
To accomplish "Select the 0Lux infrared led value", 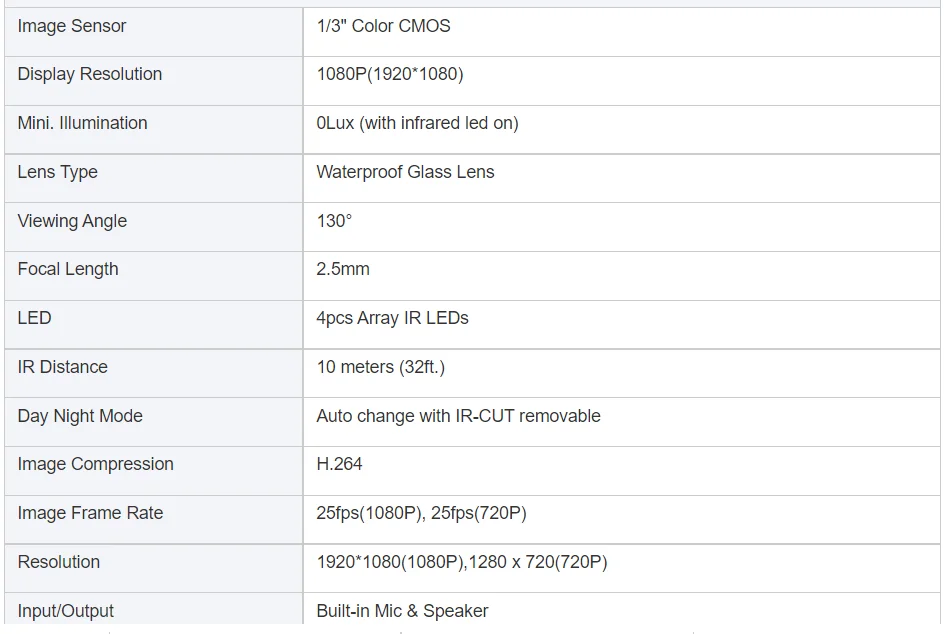I will coord(417,123).
